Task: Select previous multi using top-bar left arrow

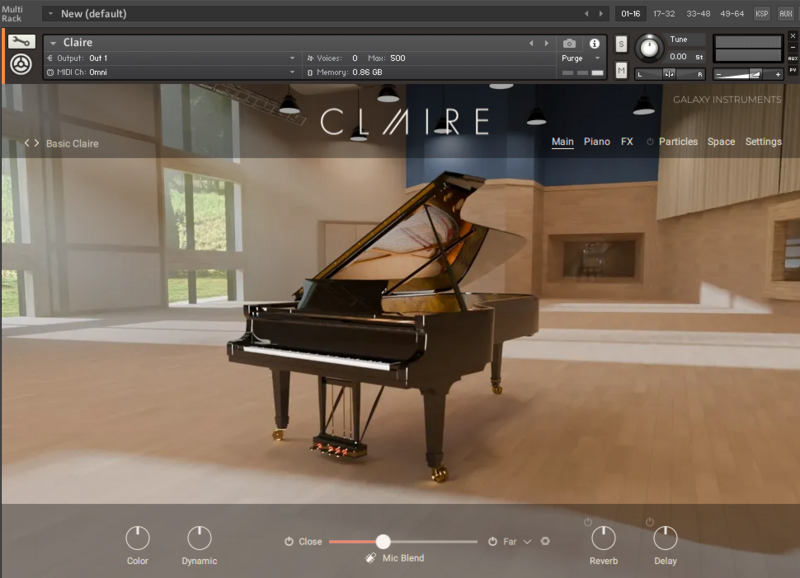Action: pyautogui.click(x=586, y=14)
